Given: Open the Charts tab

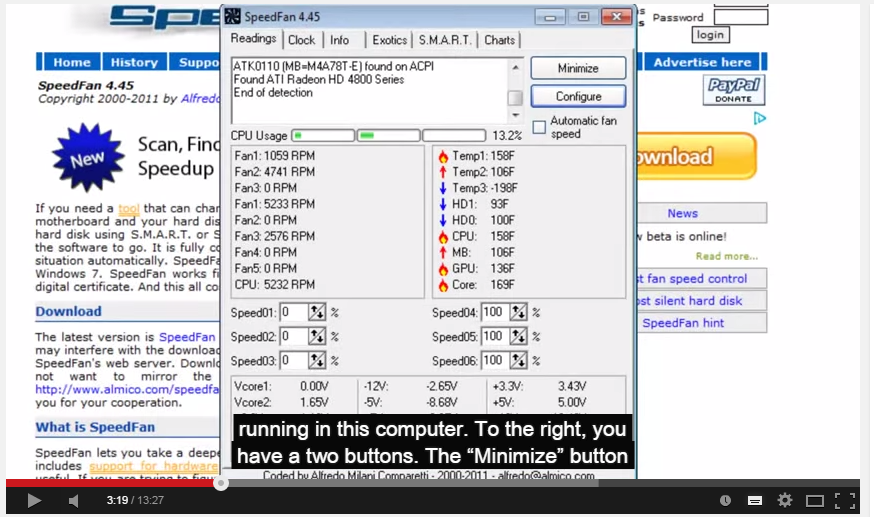Looking at the screenshot, I should tap(499, 40).
